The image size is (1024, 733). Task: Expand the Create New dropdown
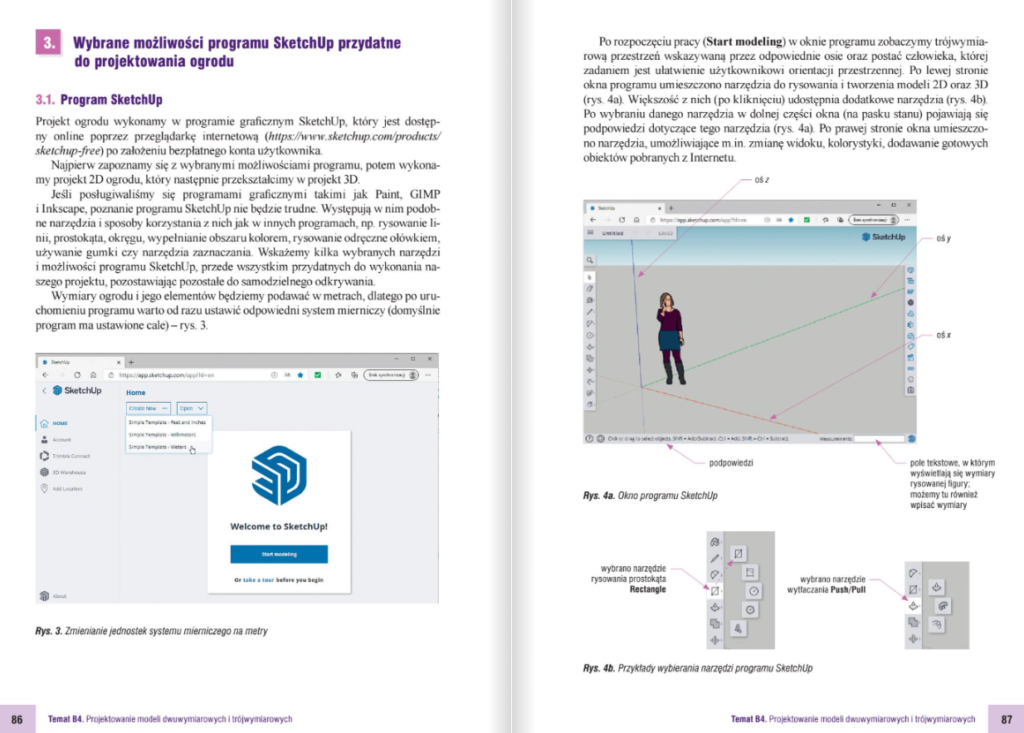click(x=148, y=408)
